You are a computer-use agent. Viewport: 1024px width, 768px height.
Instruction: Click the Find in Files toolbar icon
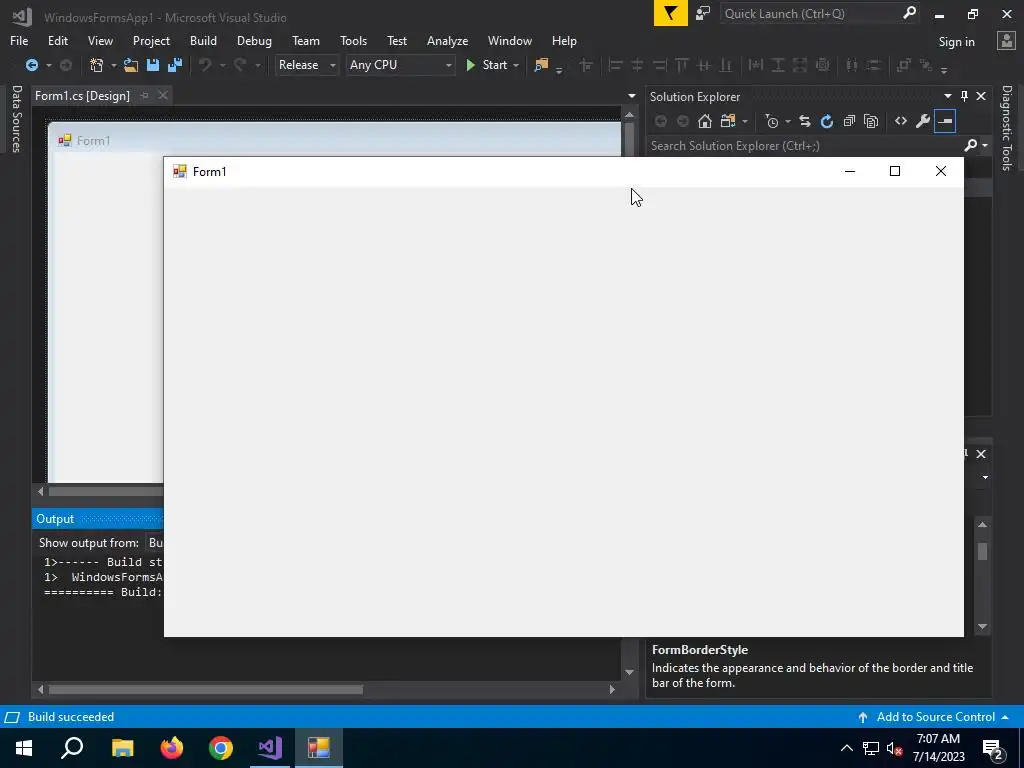click(x=541, y=65)
